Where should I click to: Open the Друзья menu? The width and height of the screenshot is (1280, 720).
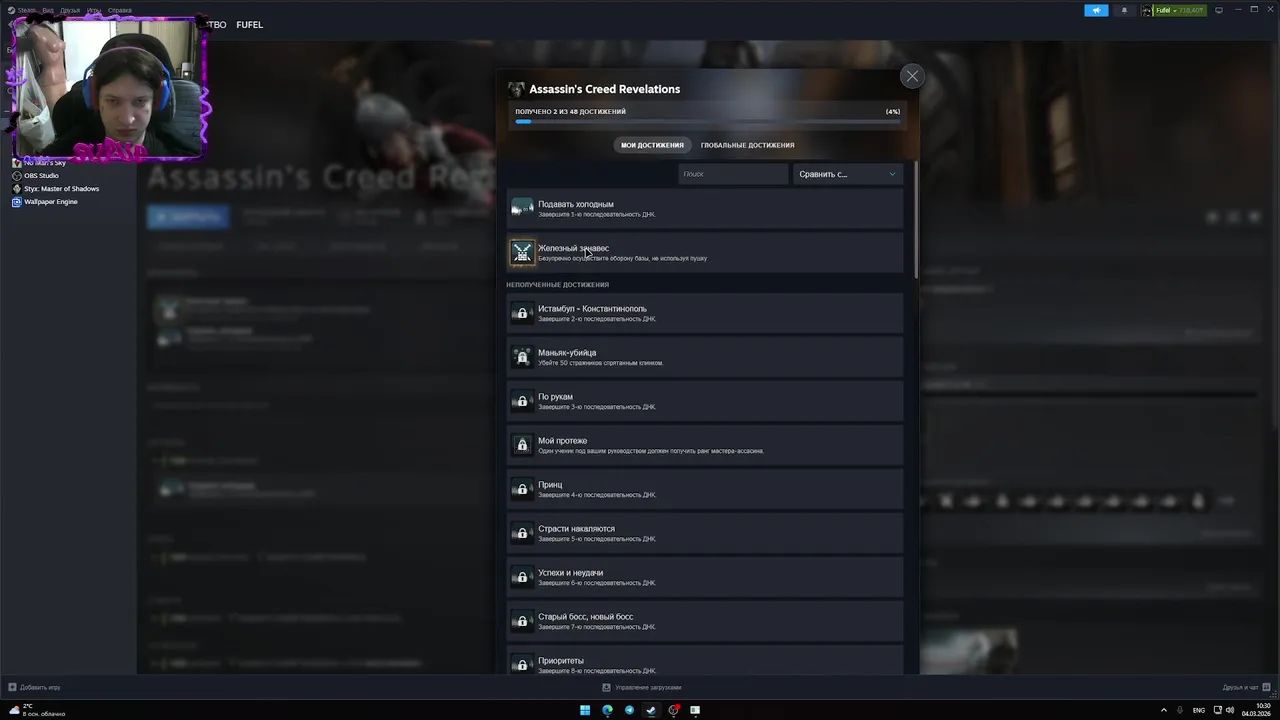(70, 10)
